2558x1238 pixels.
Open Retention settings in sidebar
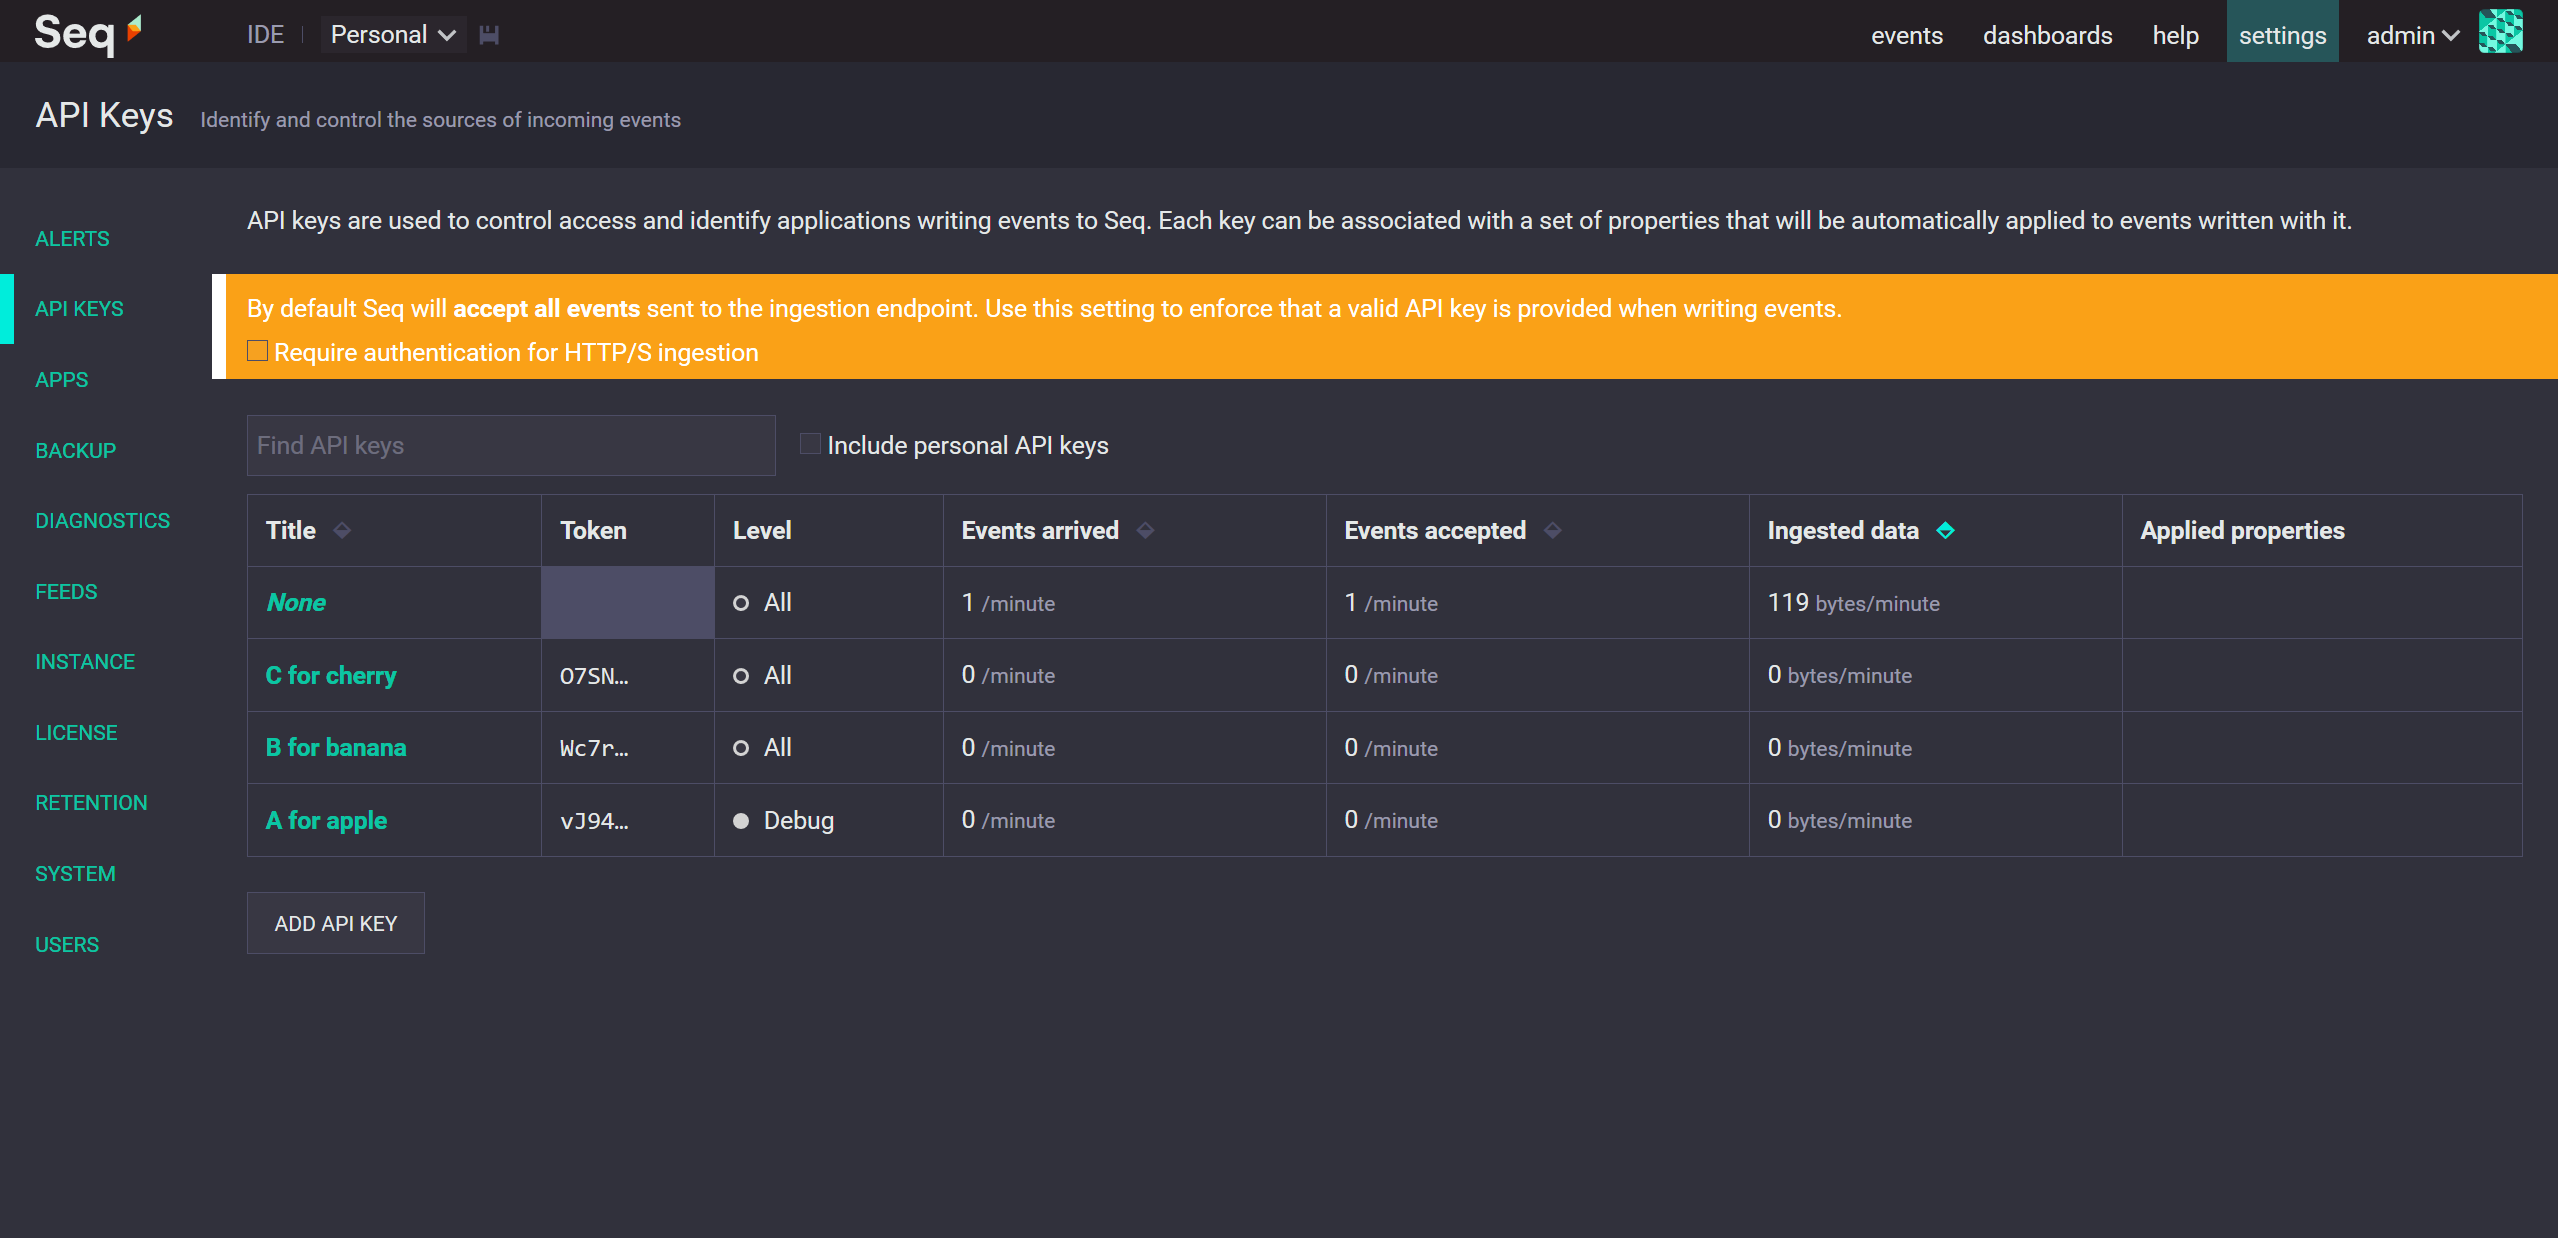click(91, 803)
